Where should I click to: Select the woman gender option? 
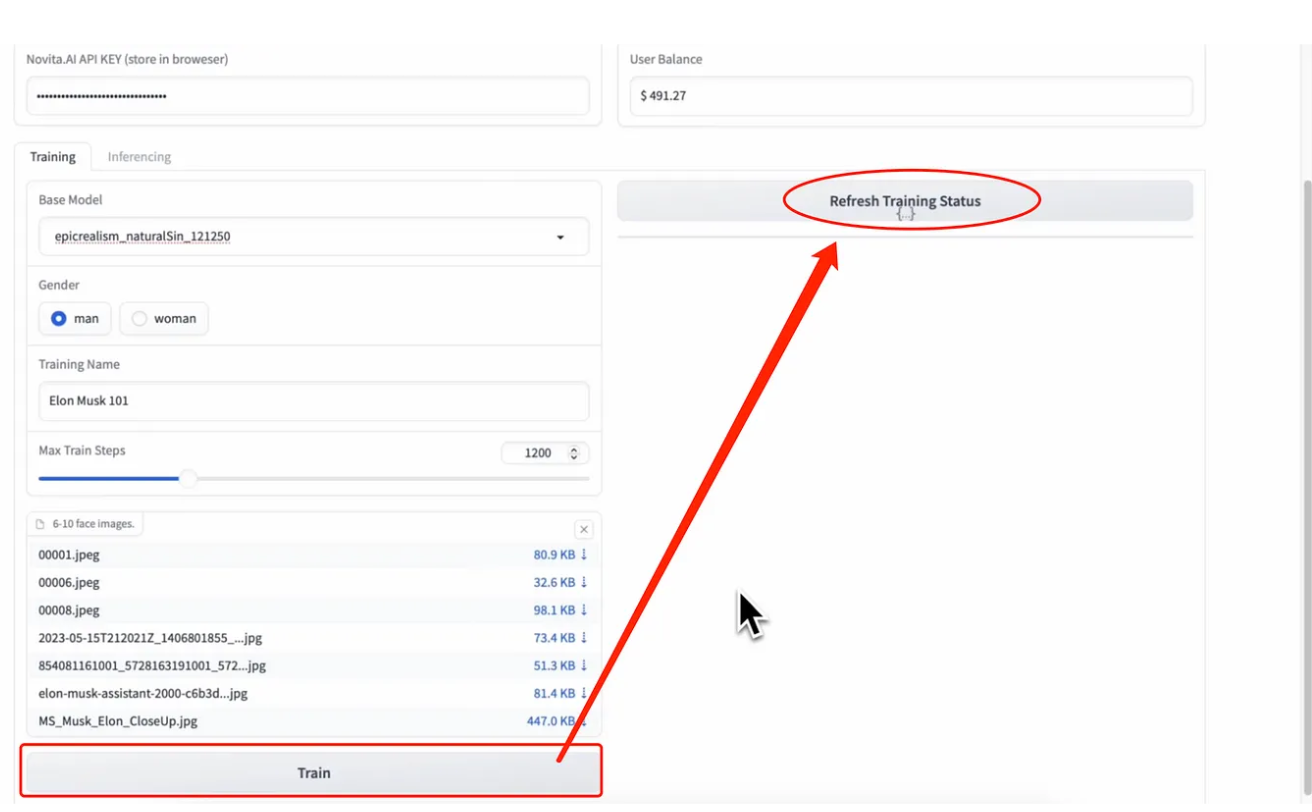[140, 319]
